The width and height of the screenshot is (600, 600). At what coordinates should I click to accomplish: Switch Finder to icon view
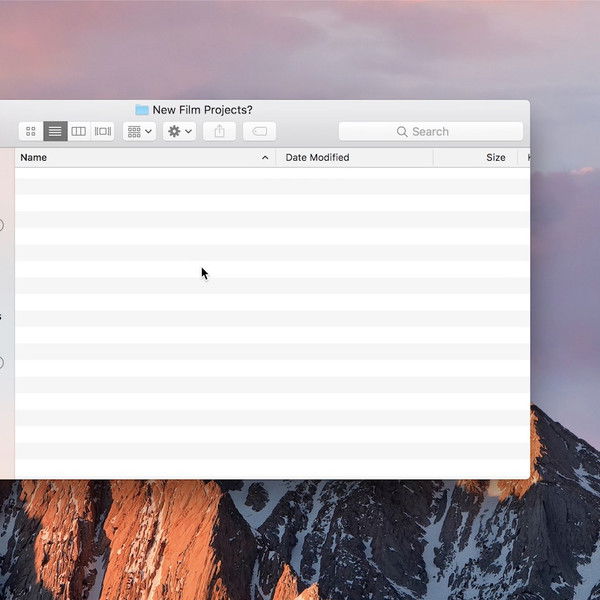[x=31, y=131]
